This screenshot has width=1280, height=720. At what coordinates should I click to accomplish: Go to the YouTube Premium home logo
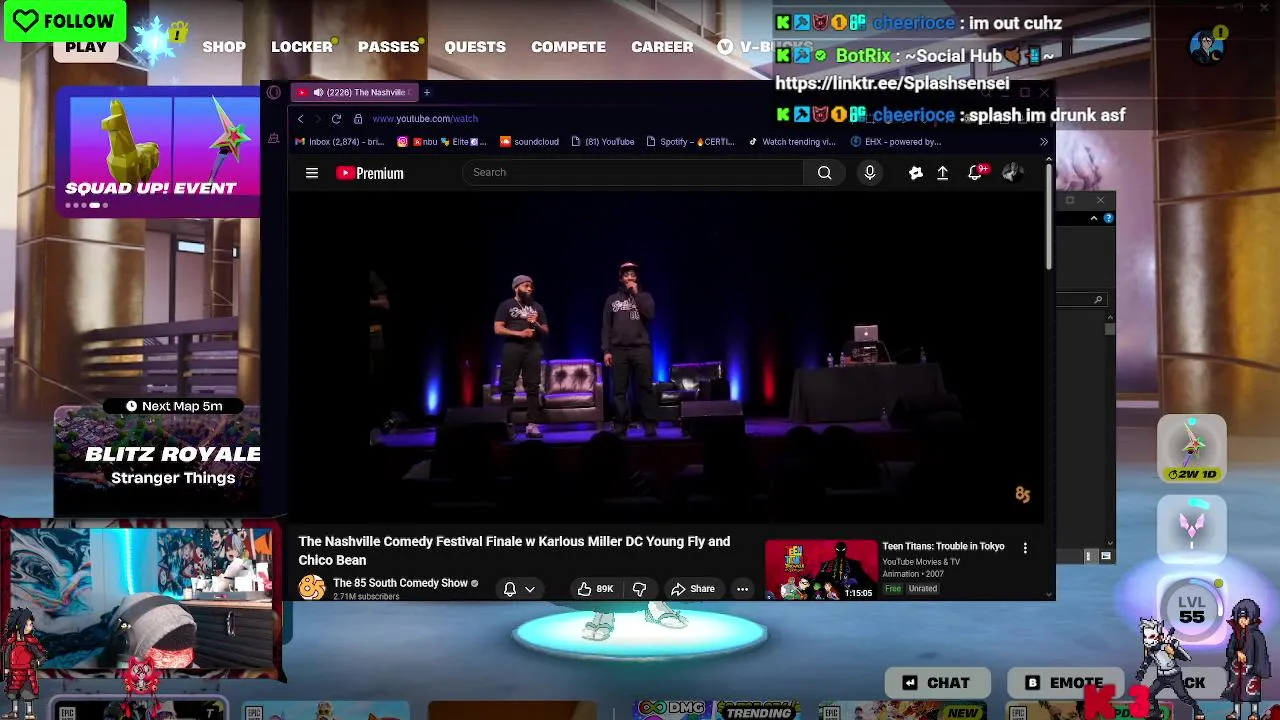point(370,173)
